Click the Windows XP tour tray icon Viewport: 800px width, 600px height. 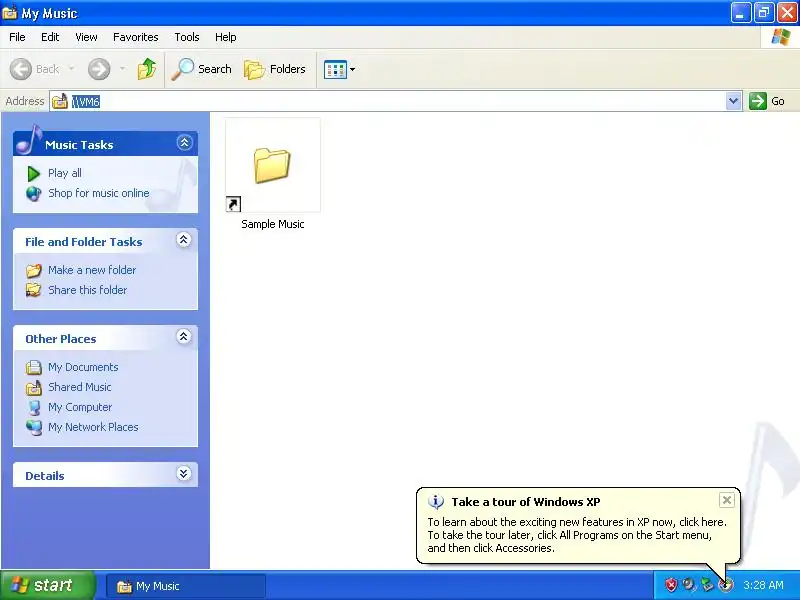(725, 585)
